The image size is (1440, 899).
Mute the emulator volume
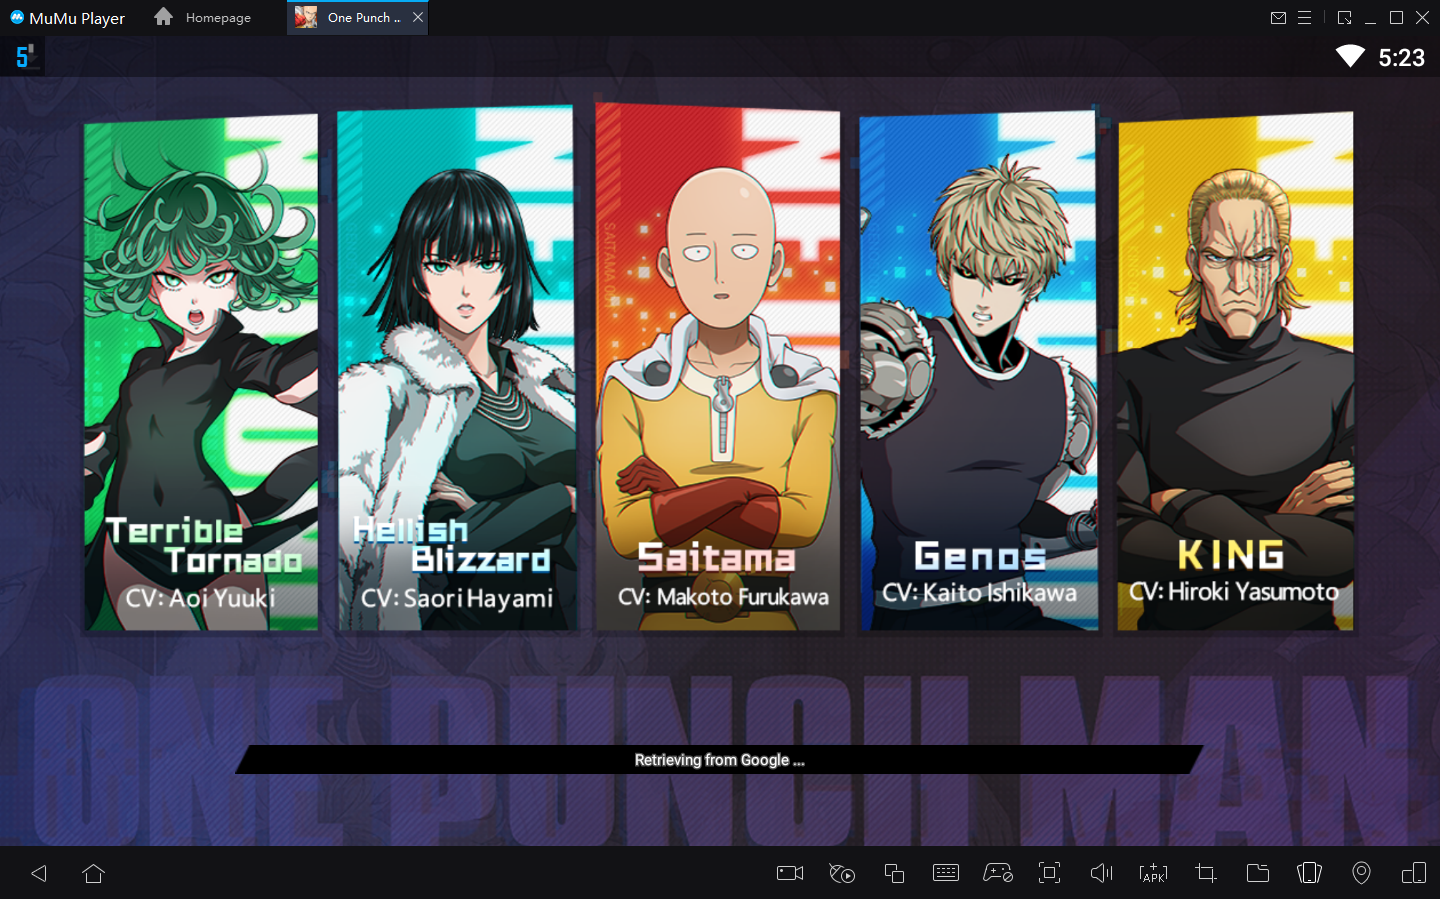coord(1101,873)
